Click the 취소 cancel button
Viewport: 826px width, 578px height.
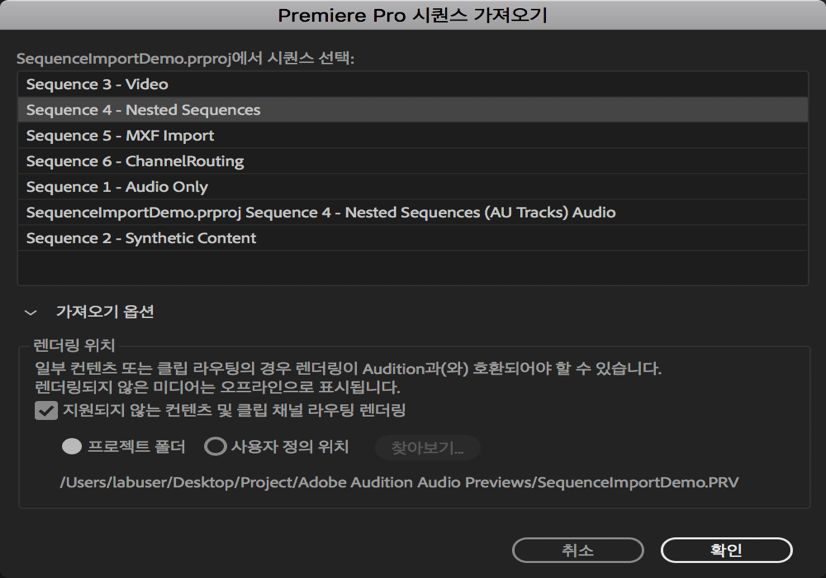coord(577,550)
